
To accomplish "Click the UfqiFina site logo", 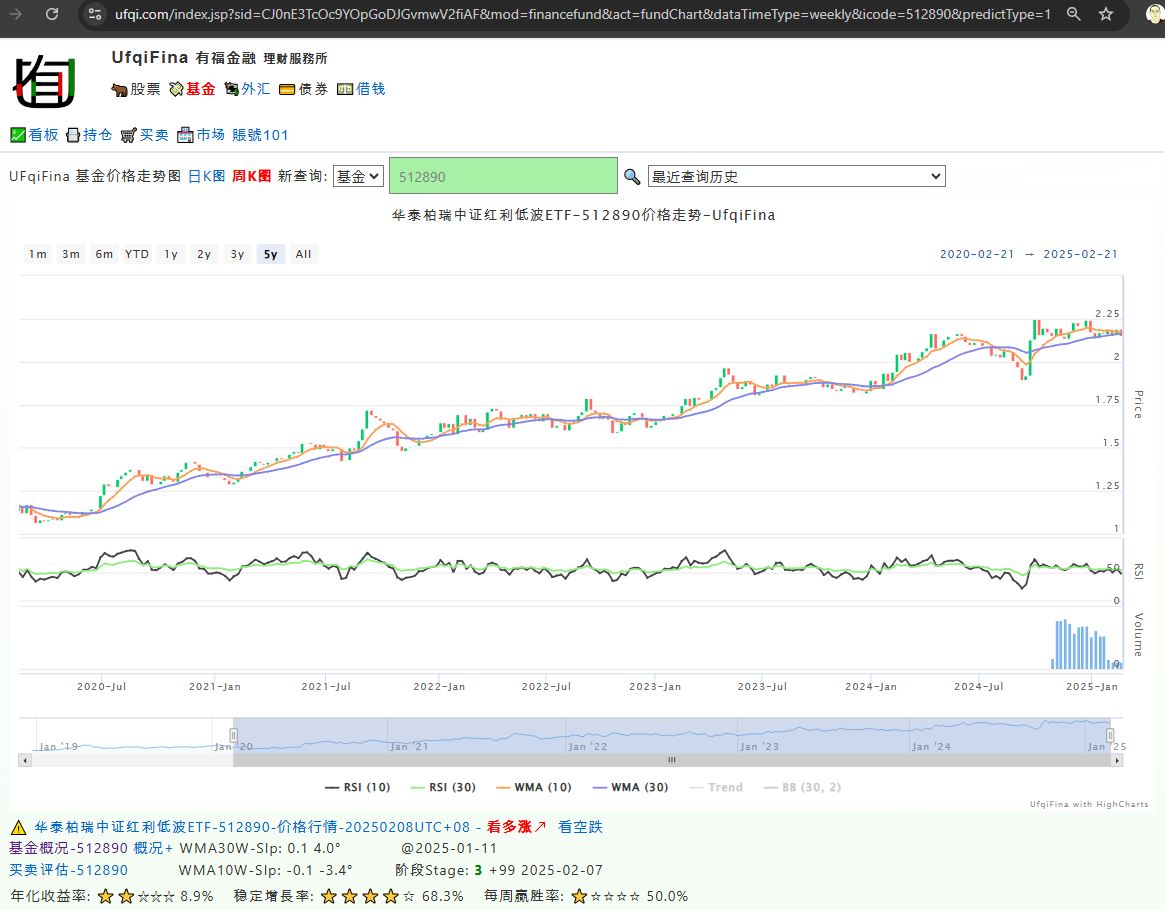I will pyautogui.click(x=44, y=82).
